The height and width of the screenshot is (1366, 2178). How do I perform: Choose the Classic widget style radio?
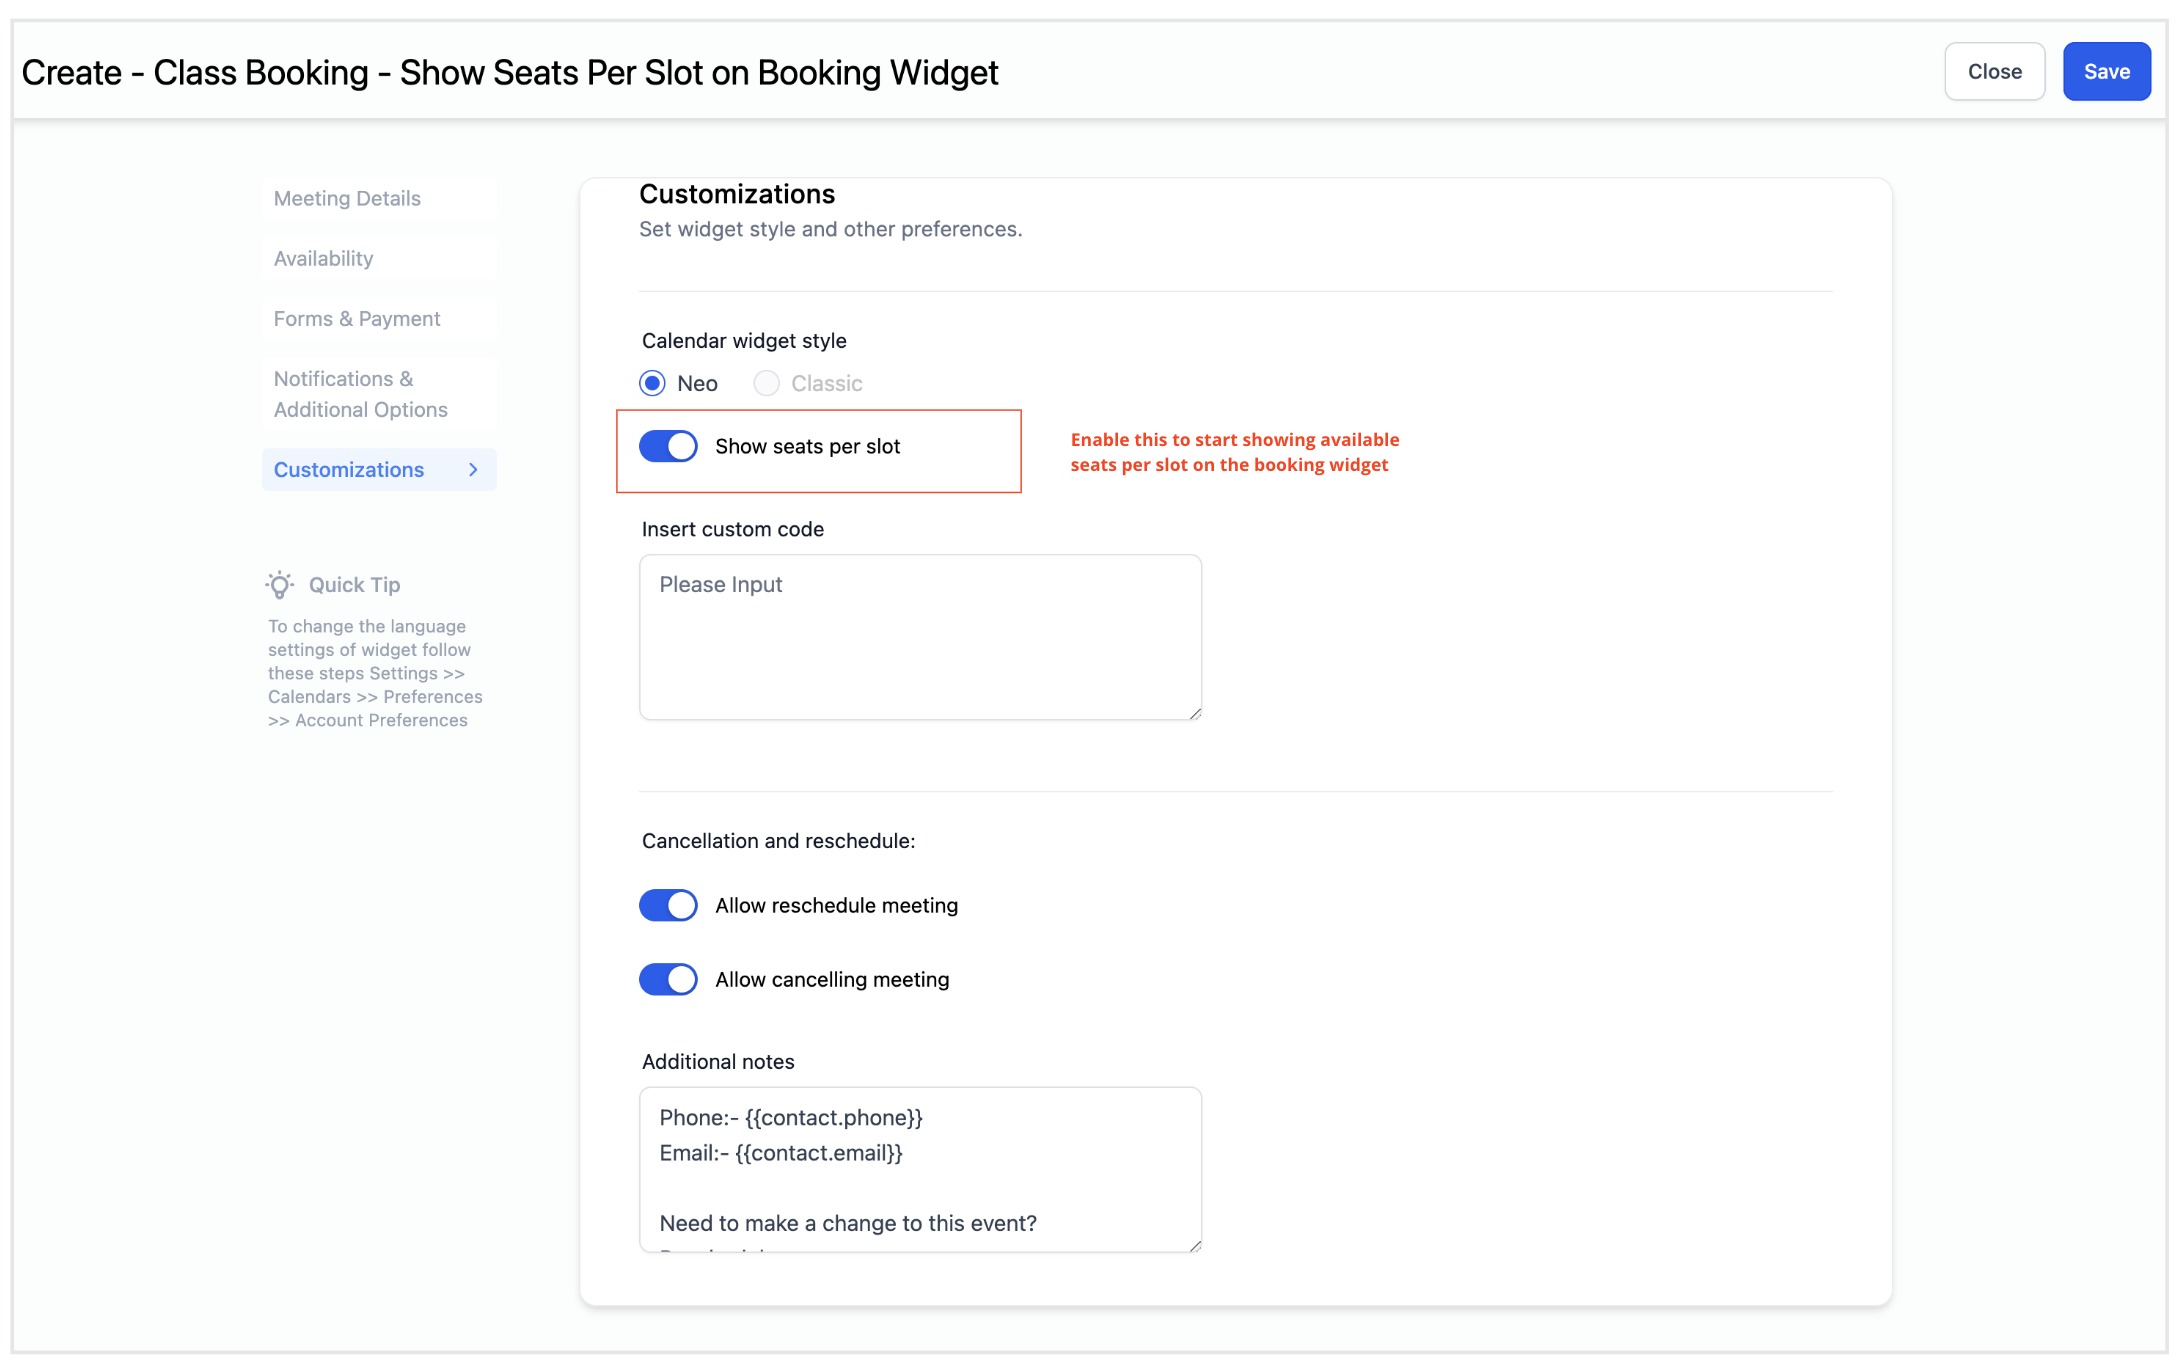tap(767, 383)
